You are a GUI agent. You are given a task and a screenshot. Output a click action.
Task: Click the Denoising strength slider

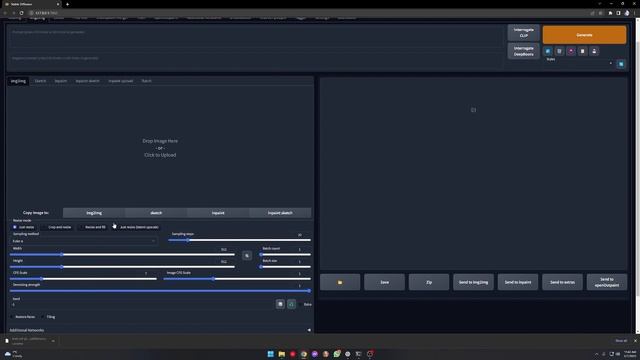pyautogui.click(x=160, y=291)
